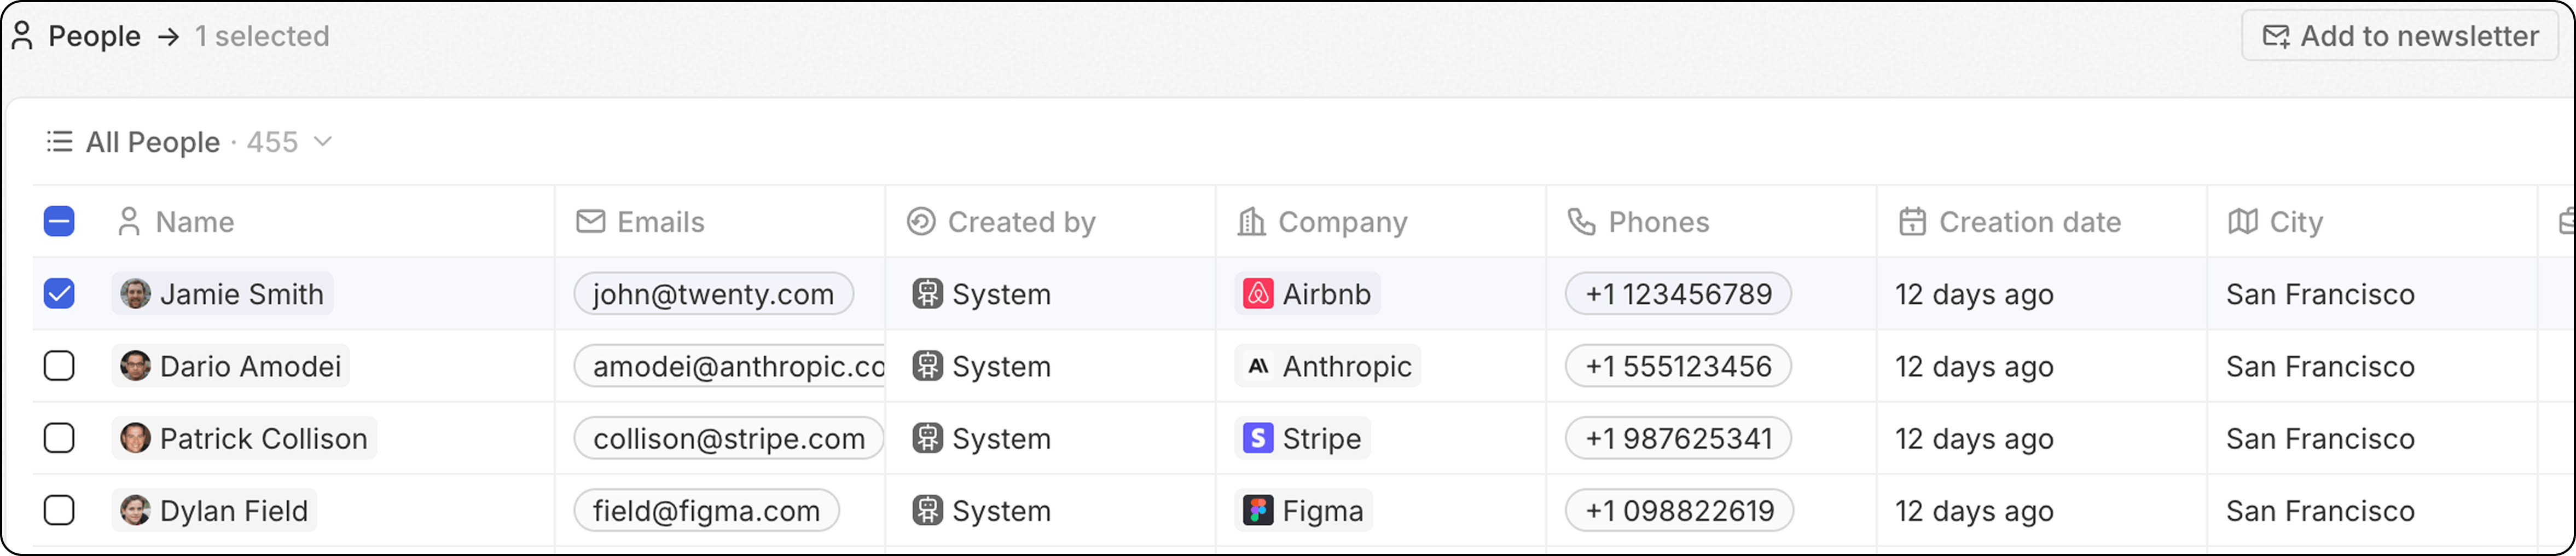Click the Figma company logo icon
Screen dimensions: 2576x556
pyautogui.click(x=1257, y=511)
